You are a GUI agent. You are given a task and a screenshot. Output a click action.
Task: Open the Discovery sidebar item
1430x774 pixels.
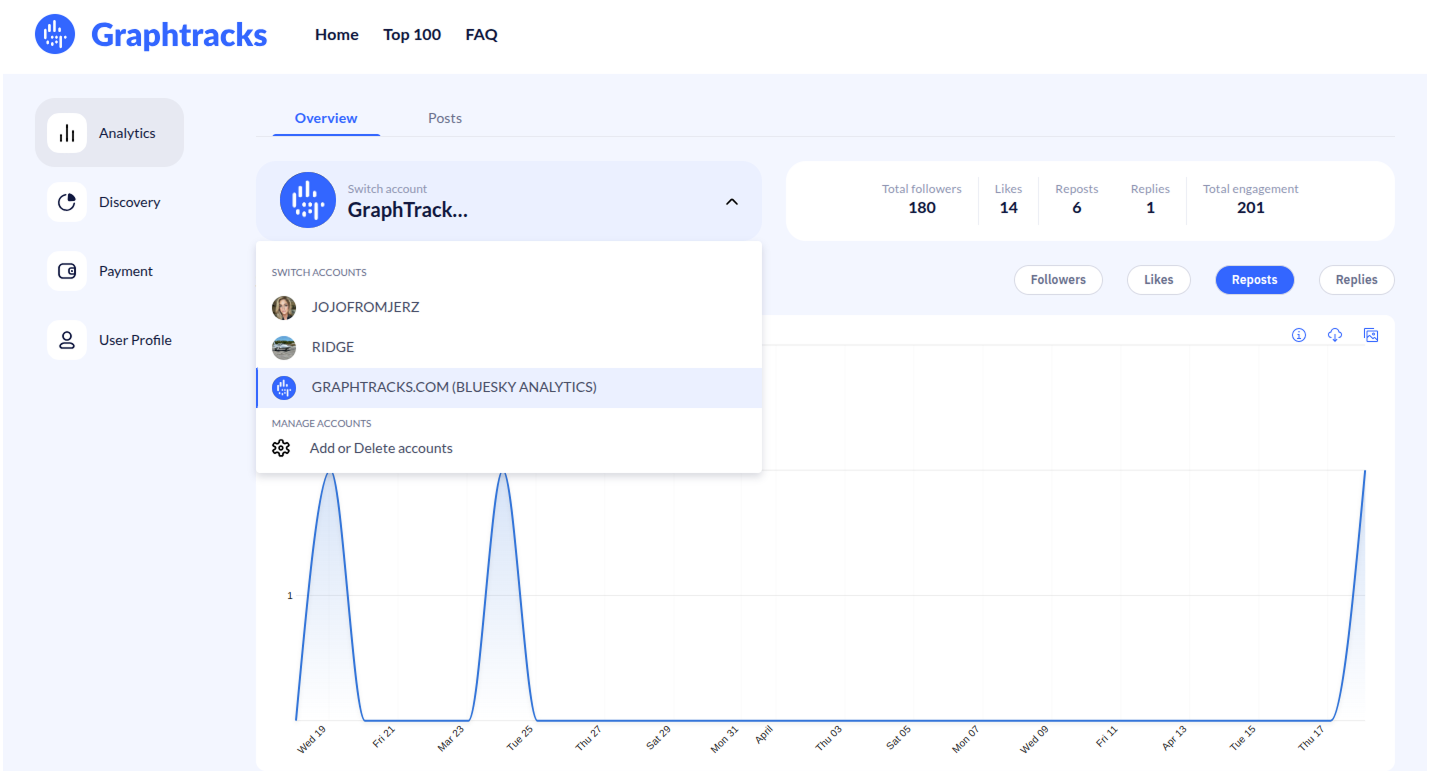pyautogui.click(x=110, y=202)
